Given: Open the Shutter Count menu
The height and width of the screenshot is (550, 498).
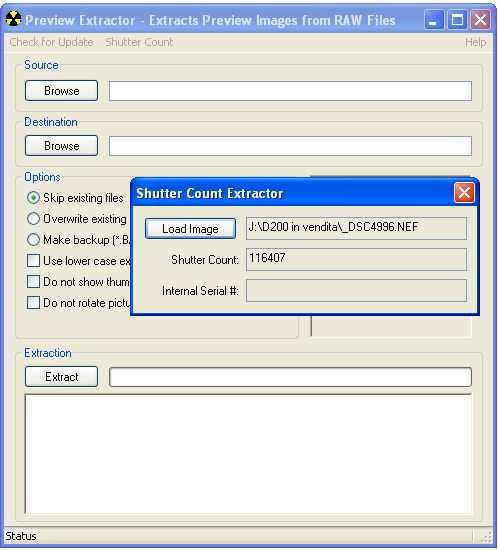Looking at the screenshot, I should [x=139, y=42].
